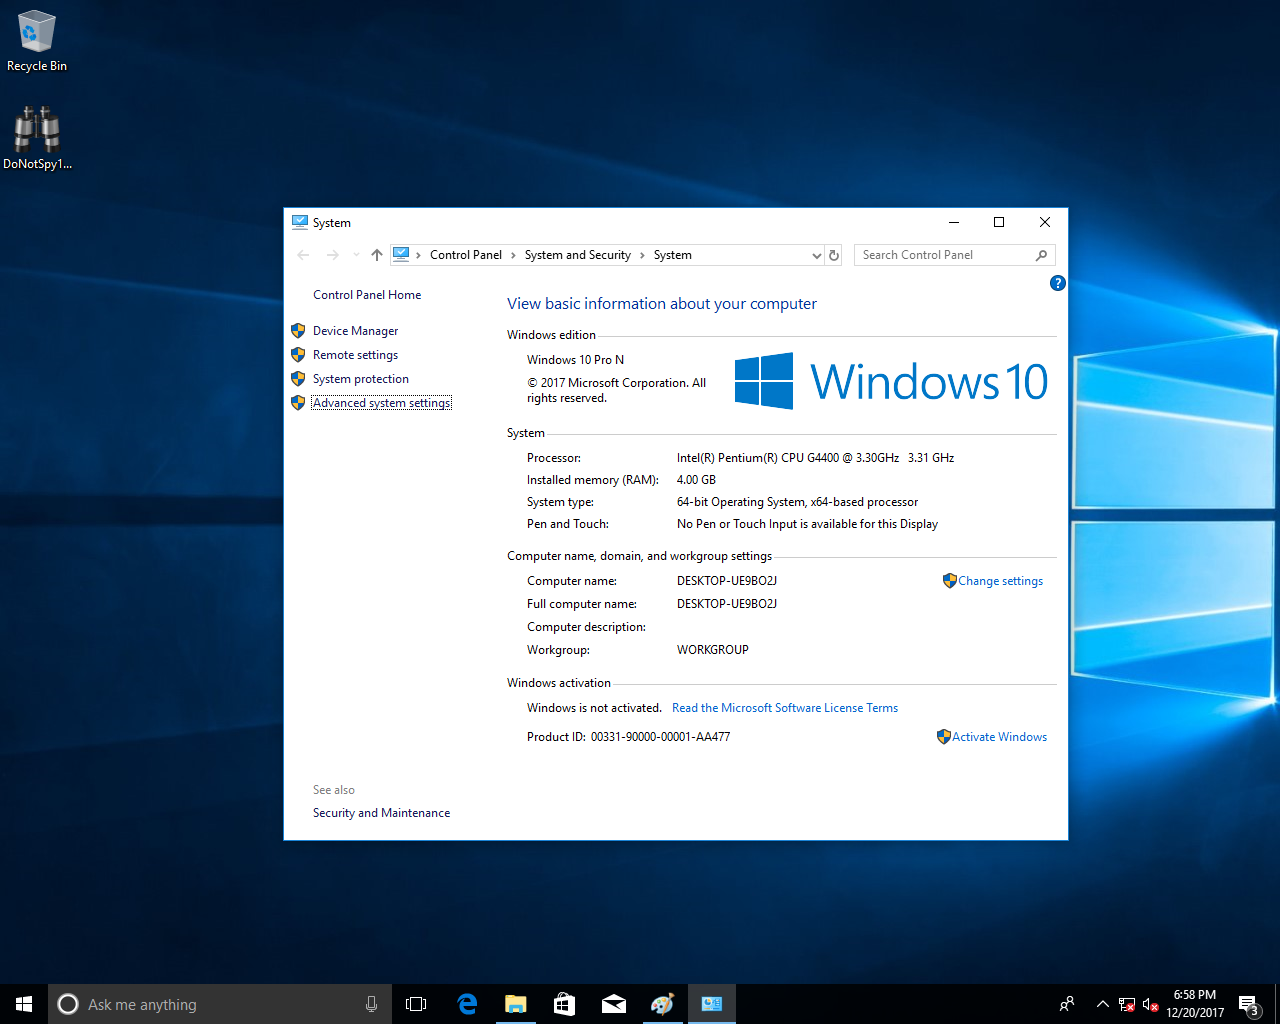Open the Store app in taskbar
The width and height of the screenshot is (1280, 1024).
tap(565, 1004)
